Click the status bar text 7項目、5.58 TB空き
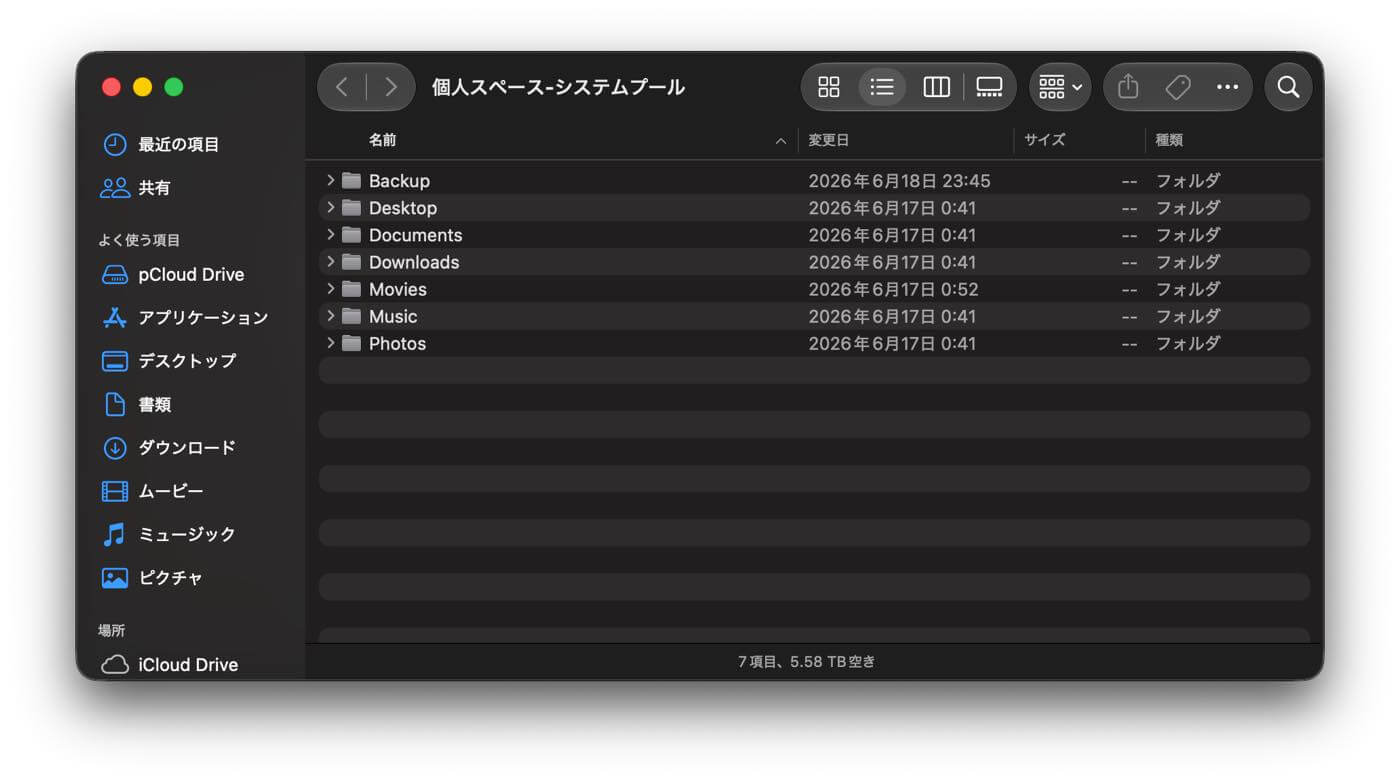Image resolution: width=1400 pixels, height=781 pixels. (806, 661)
